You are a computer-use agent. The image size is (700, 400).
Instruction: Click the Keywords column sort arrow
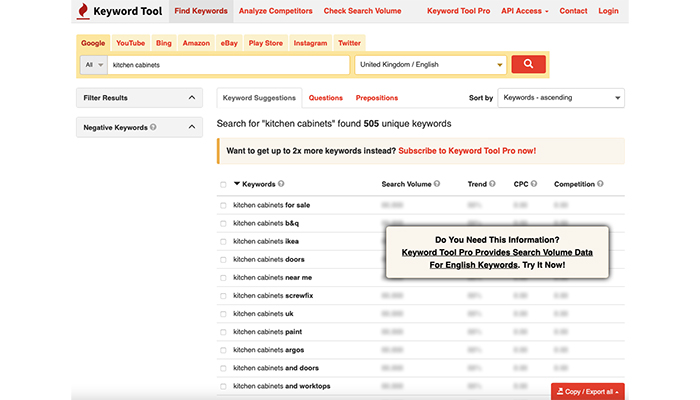237,183
